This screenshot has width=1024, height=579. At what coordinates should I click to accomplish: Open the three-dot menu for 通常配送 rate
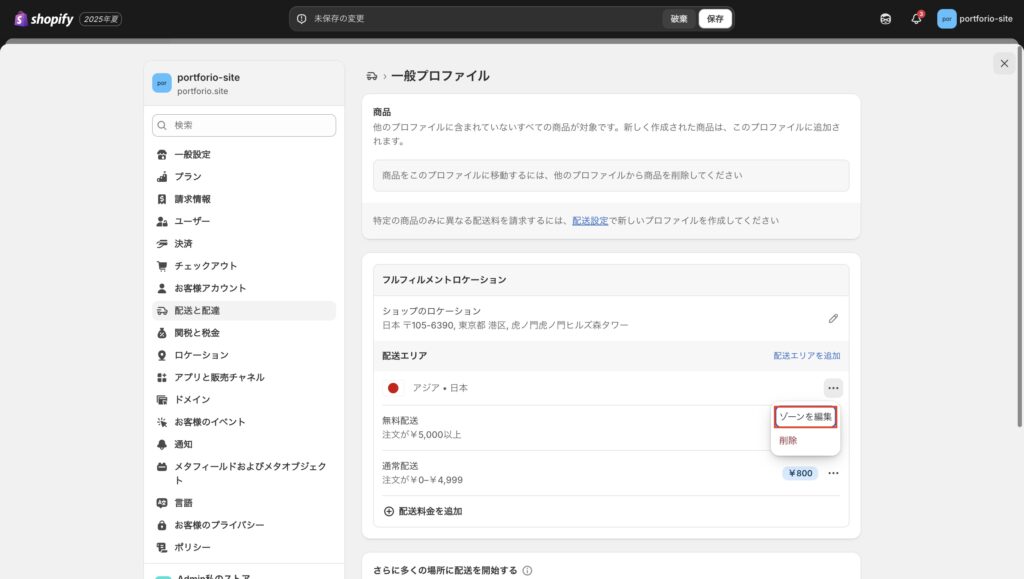click(833, 473)
